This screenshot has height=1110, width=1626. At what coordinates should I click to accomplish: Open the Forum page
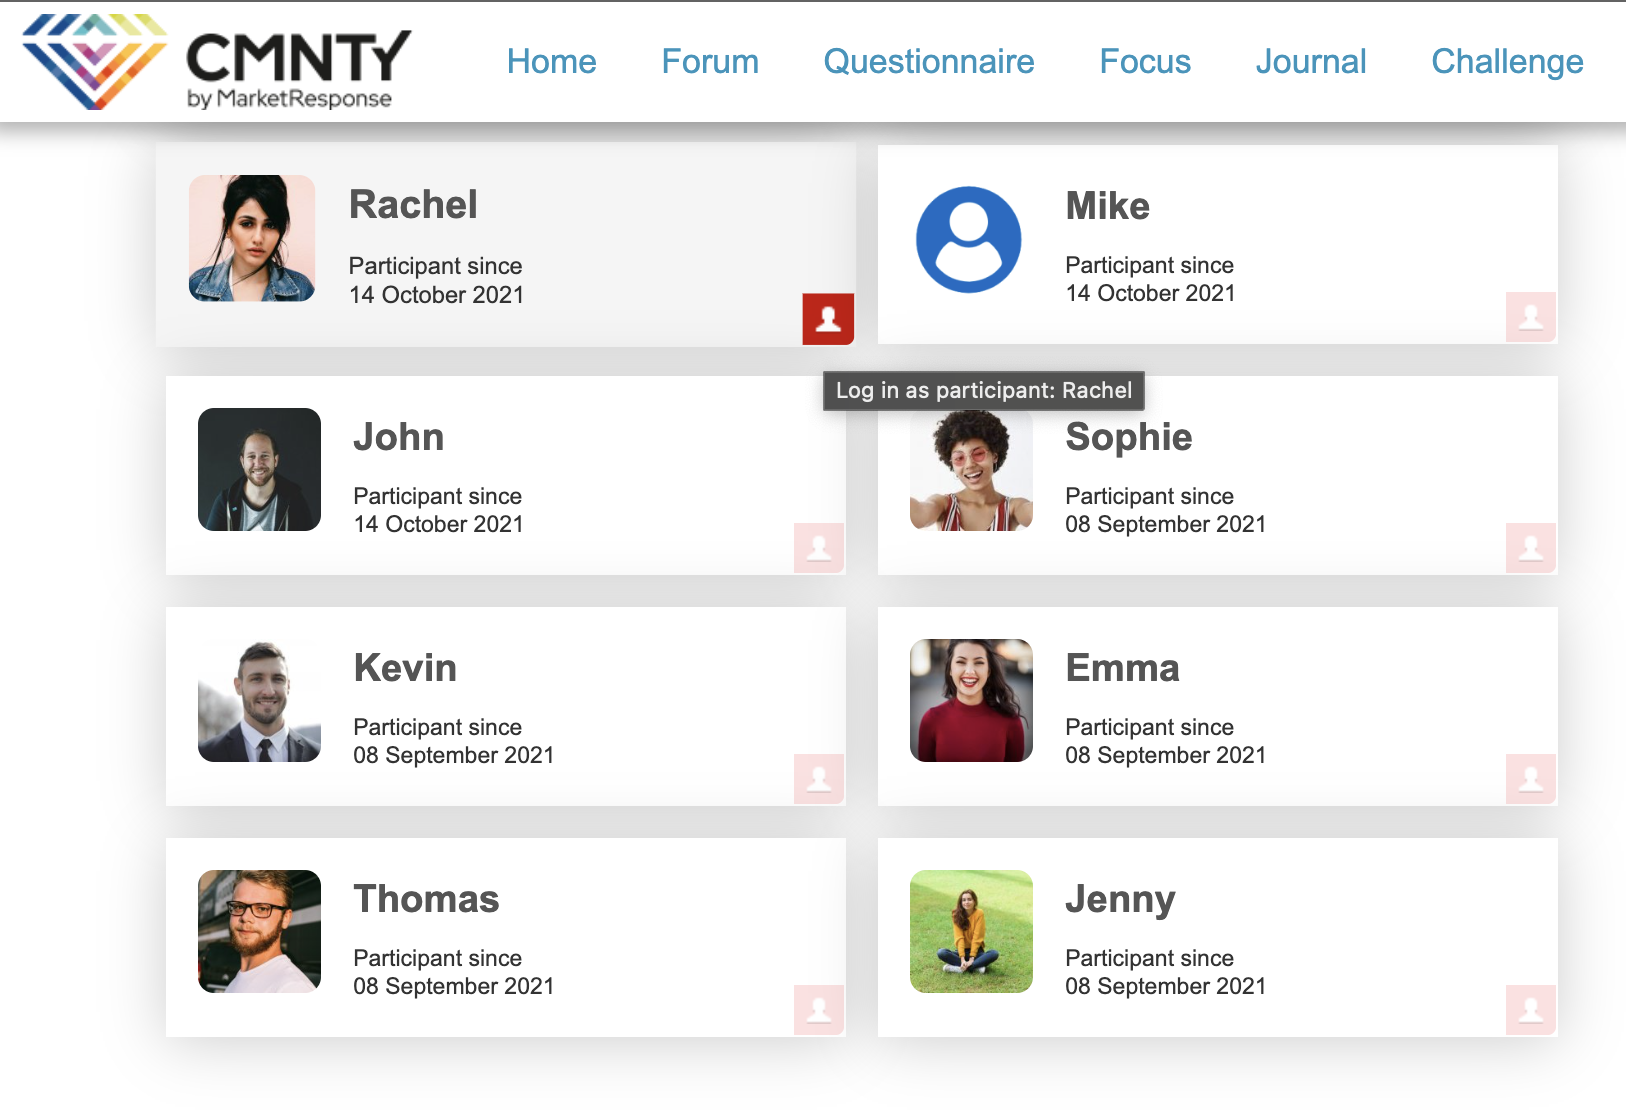pos(710,62)
